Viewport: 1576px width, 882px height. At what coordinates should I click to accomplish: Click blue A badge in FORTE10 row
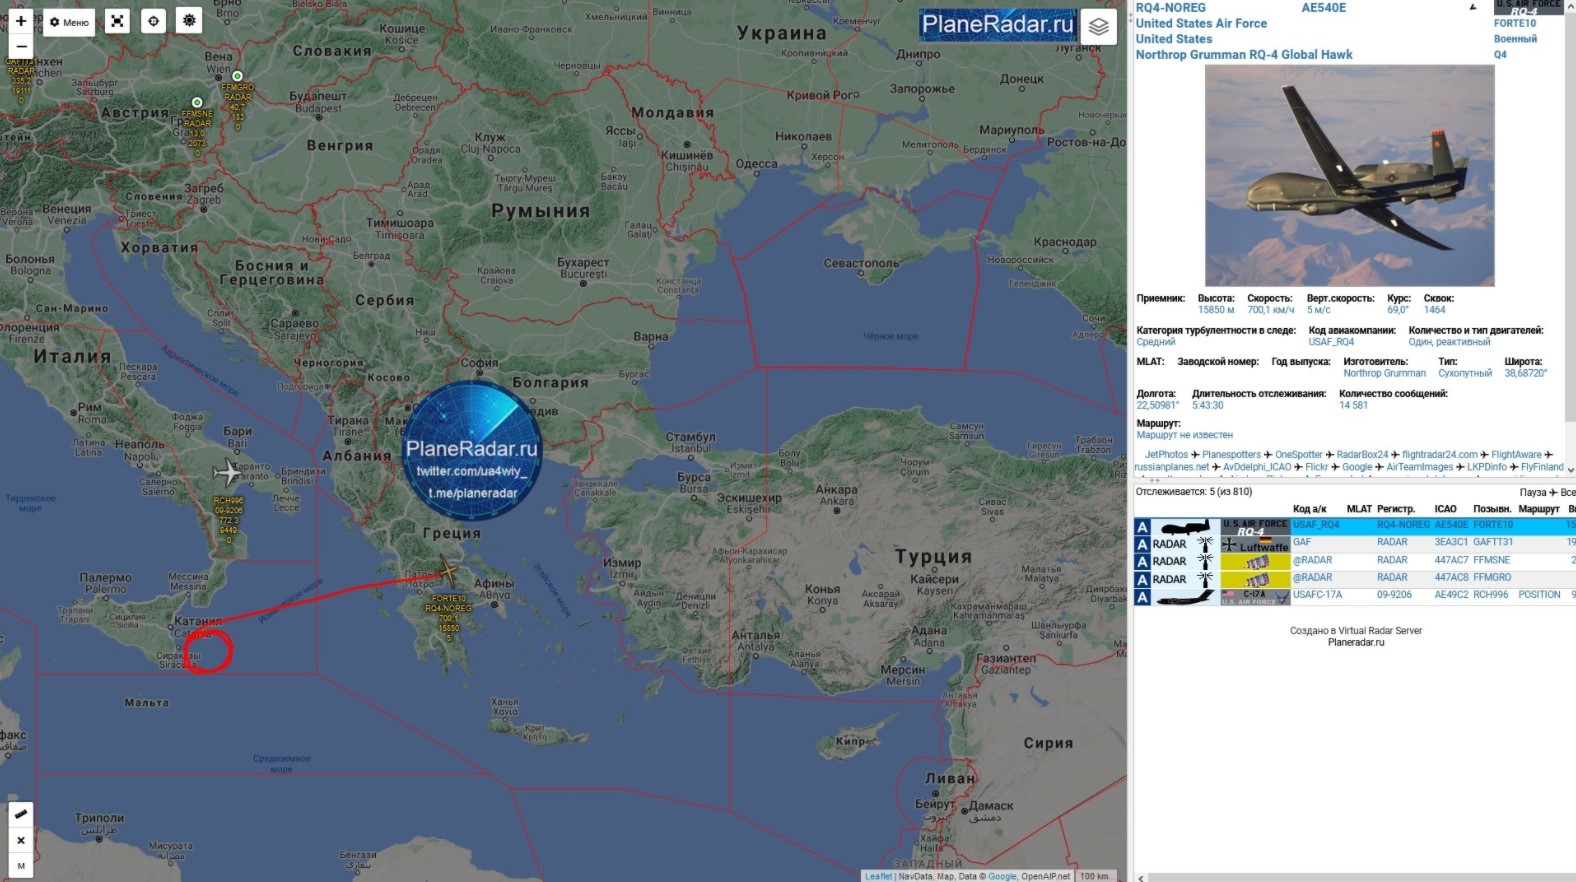tap(1142, 526)
